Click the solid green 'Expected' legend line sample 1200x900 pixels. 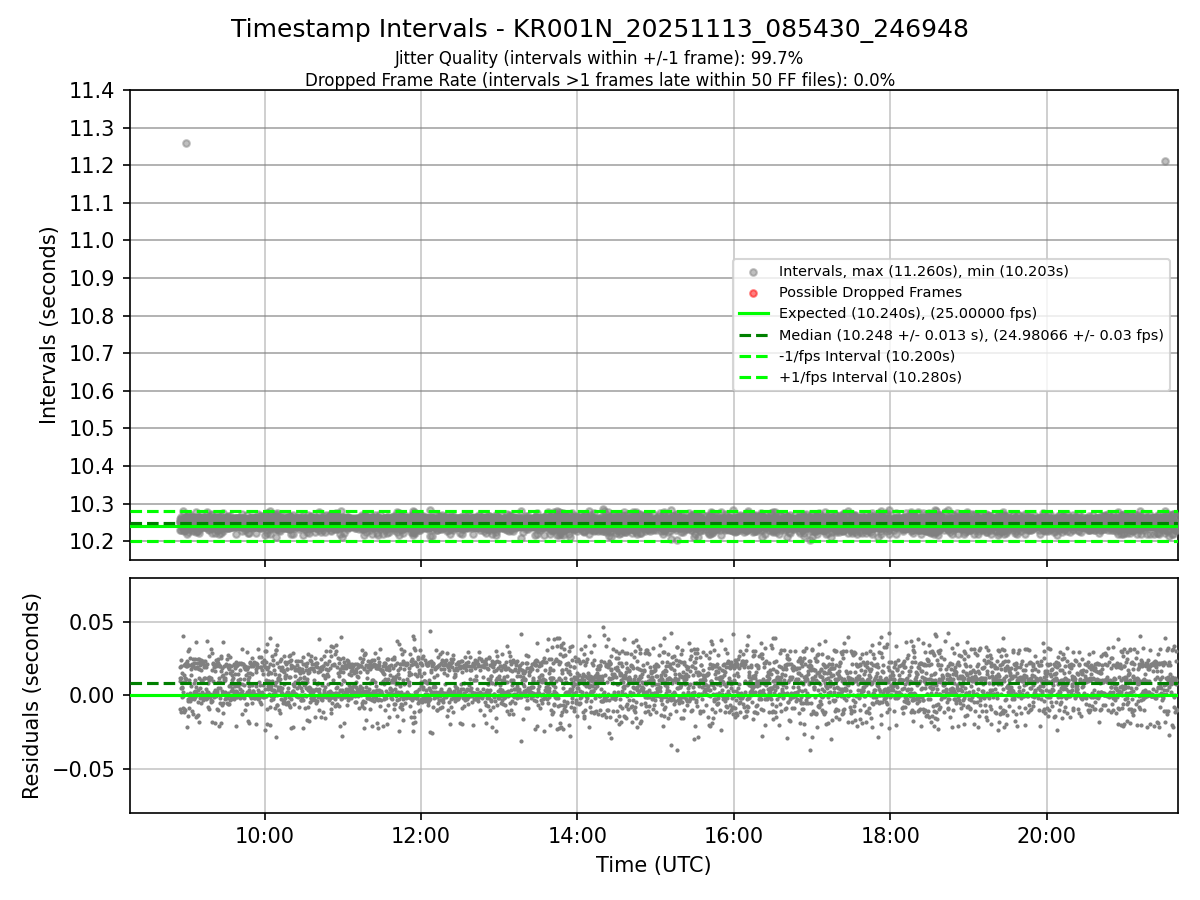click(x=754, y=314)
